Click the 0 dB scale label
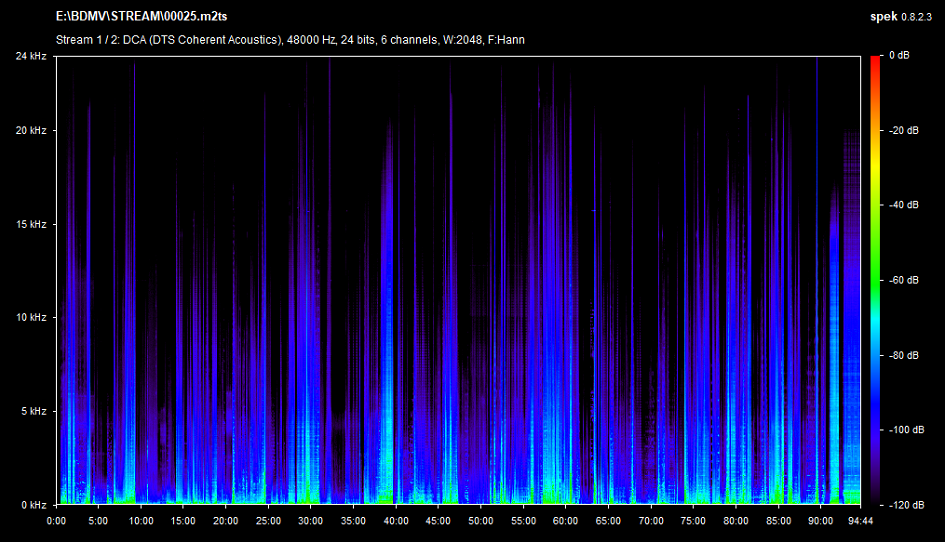Screen dimensions: 945x542 coord(900,56)
